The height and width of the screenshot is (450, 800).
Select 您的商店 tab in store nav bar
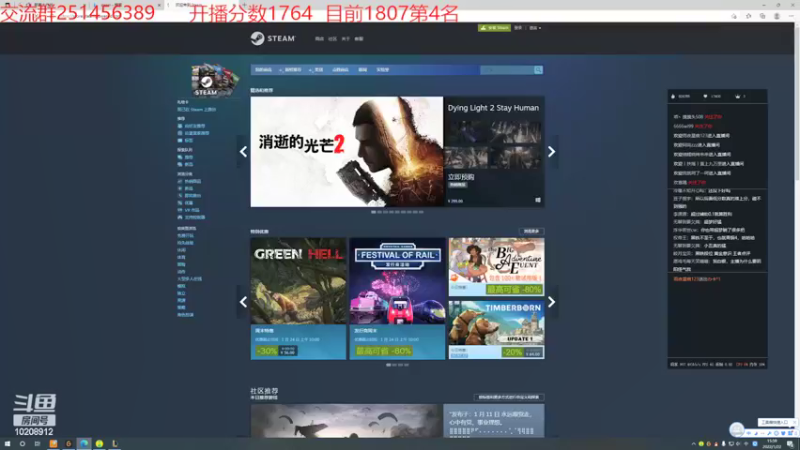(x=263, y=70)
